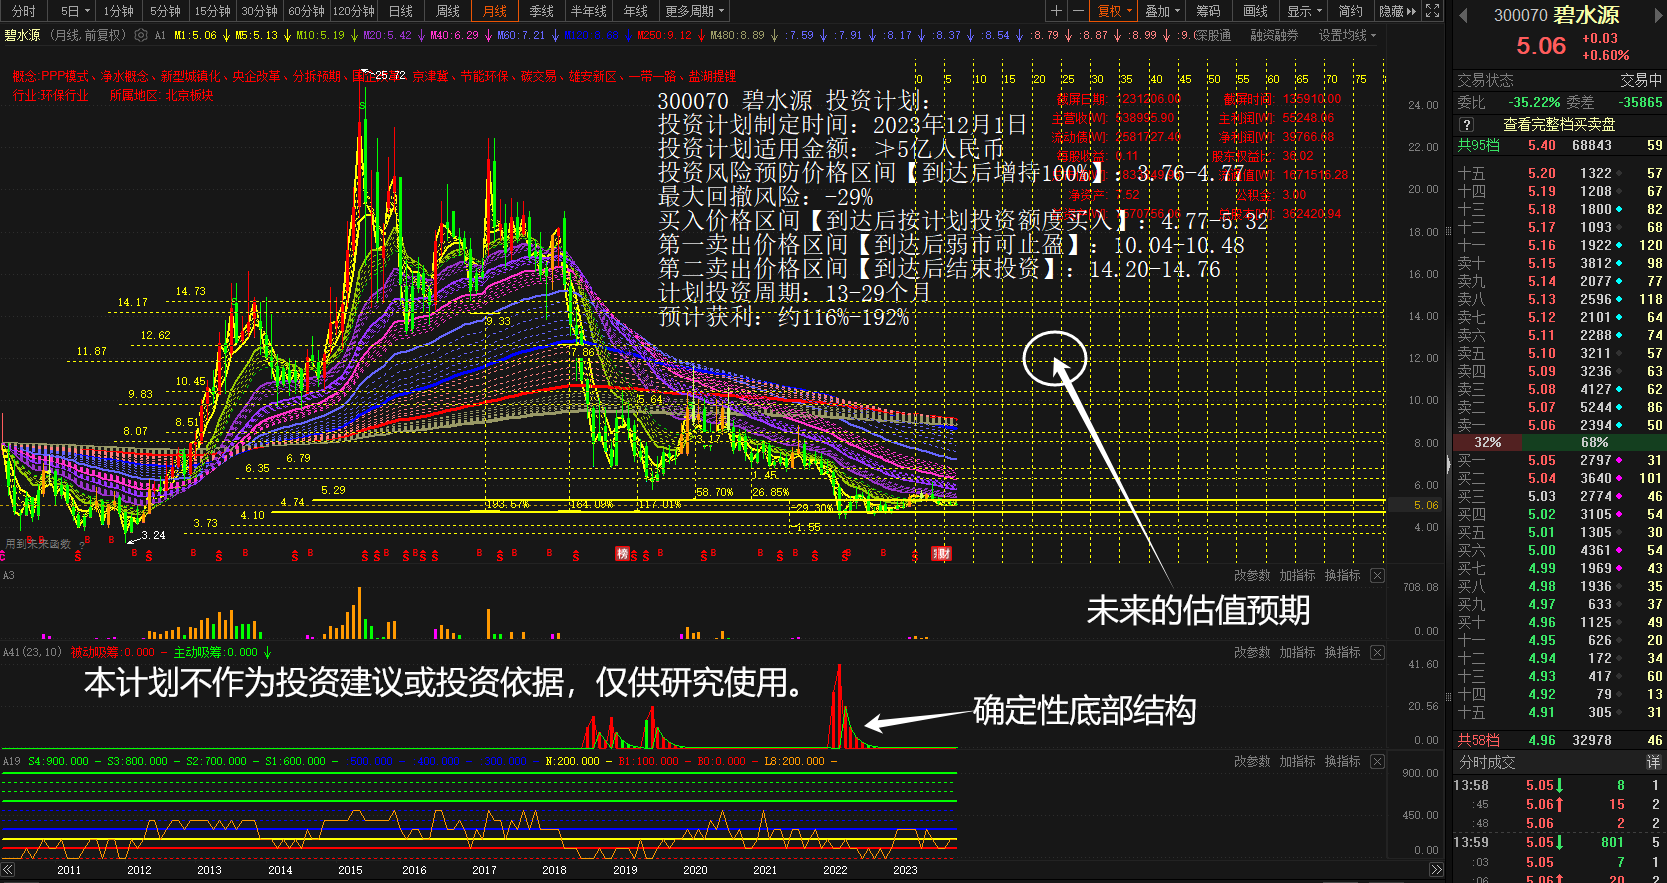Go to next stock arrow

(1656, 15)
